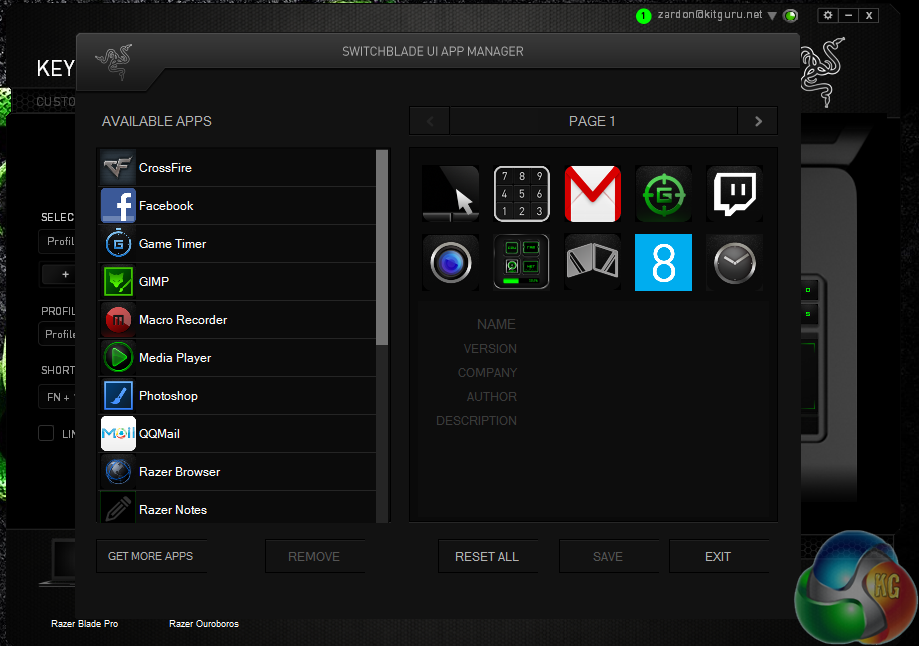Click the EXIT button
919x646 pixels.
[719, 556]
